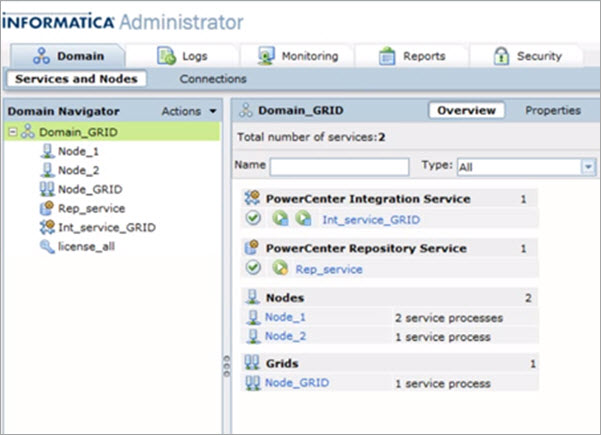The image size is (601, 435).
Task: Switch to the Logs tab
Action: click(x=182, y=56)
